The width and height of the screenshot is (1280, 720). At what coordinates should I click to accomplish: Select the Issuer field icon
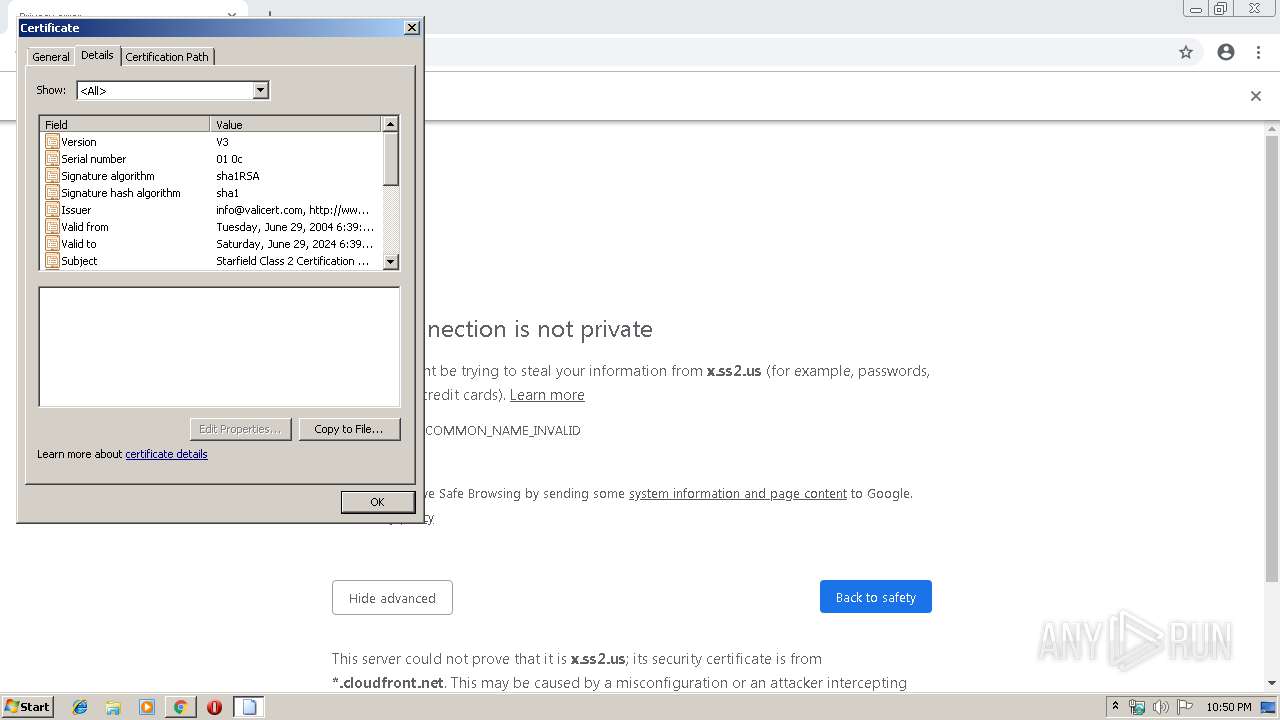tap(52, 210)
